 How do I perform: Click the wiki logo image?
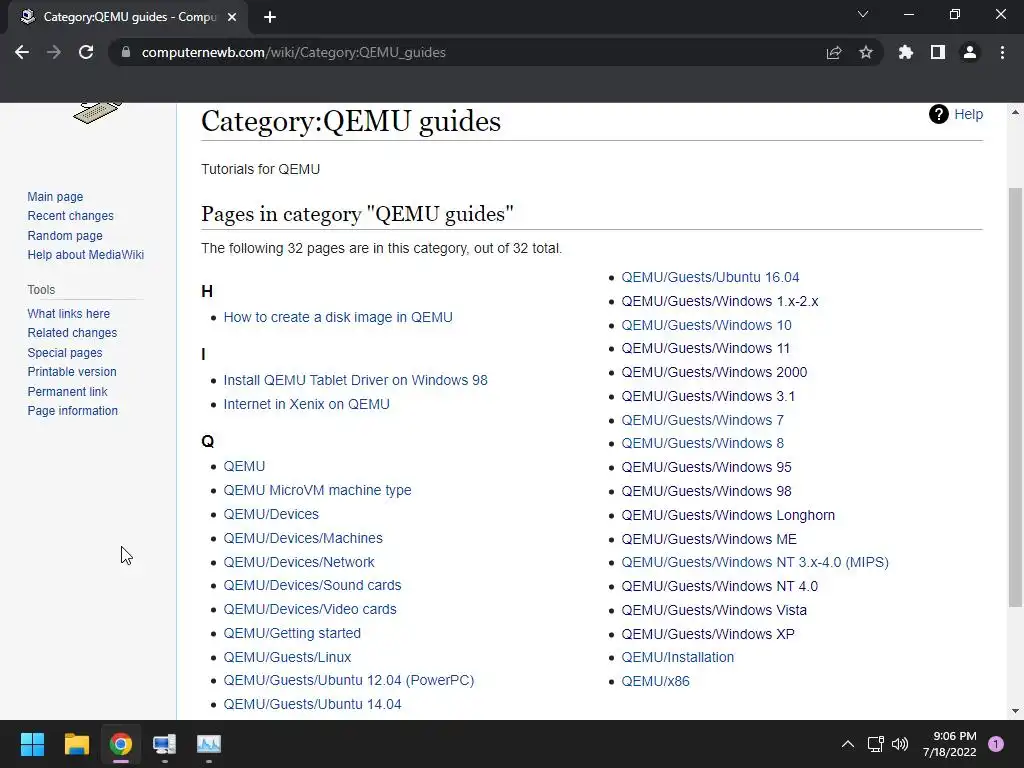pyautogui.click(x=98, y=112)
